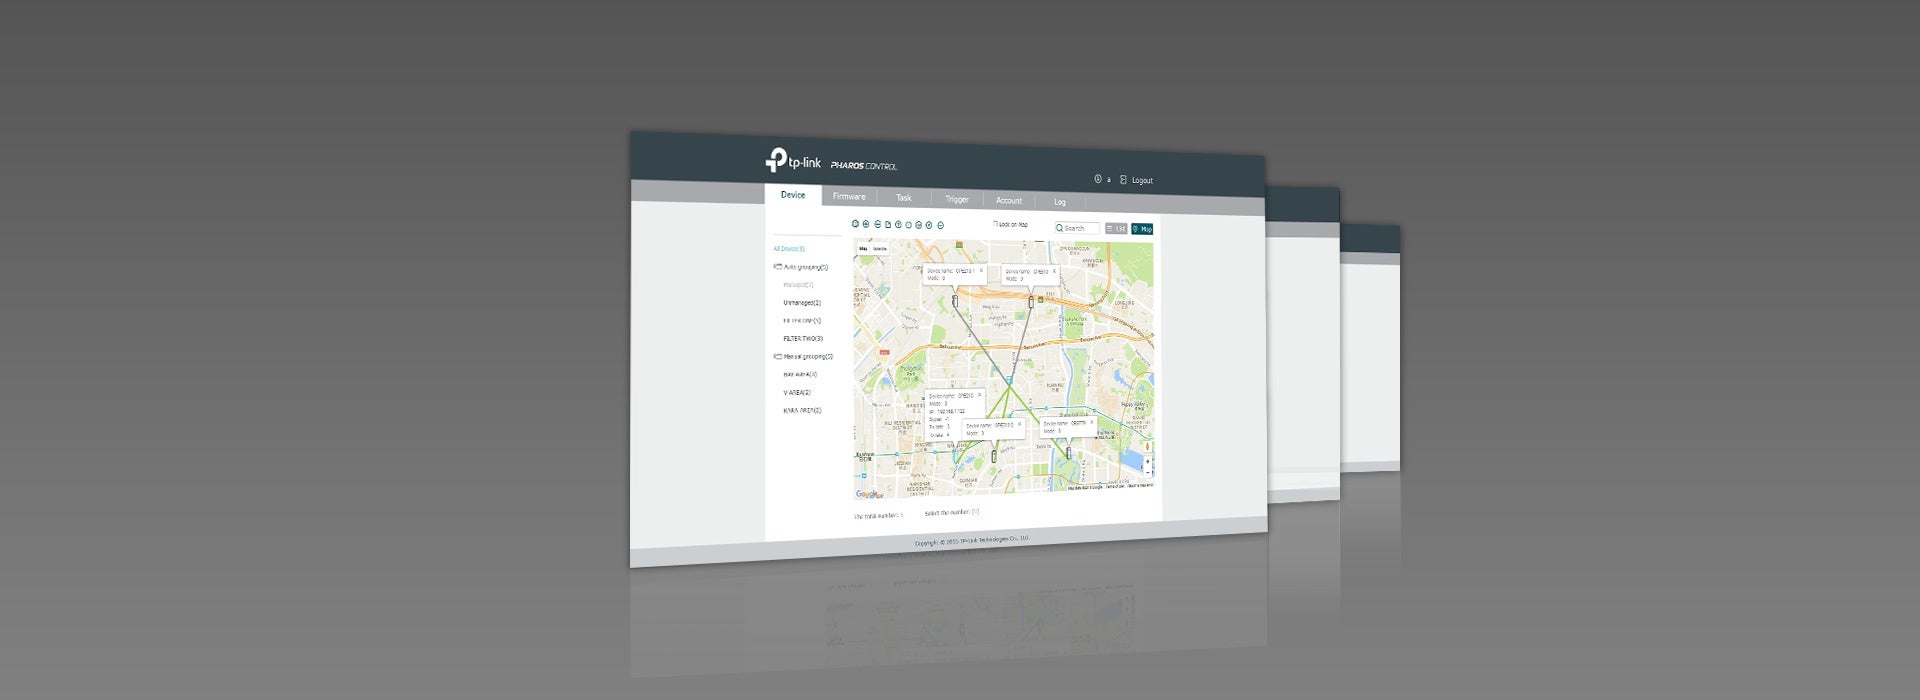
Task: Select the KARA AREA(2) group
Action: (x=803, y=411)
